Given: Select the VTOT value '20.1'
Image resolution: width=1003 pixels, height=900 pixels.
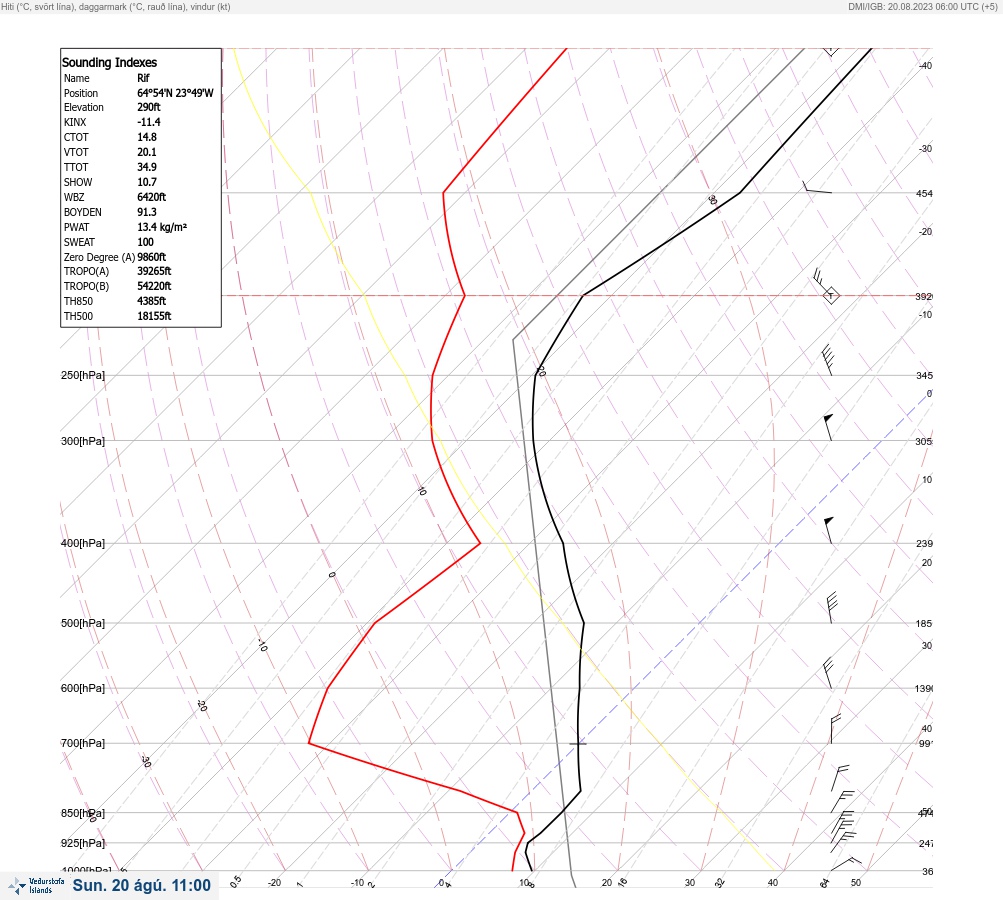Looking at the screenshot, I should pyautogui.click(x=147, y=152).
